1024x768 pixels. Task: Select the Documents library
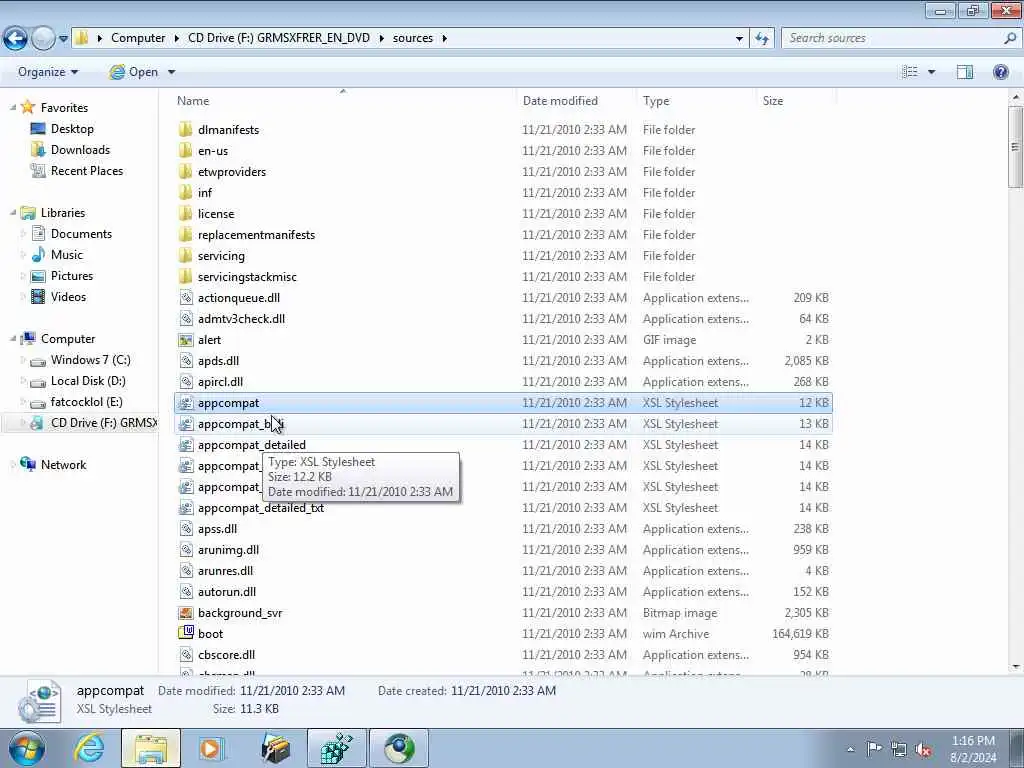point(81,234)
